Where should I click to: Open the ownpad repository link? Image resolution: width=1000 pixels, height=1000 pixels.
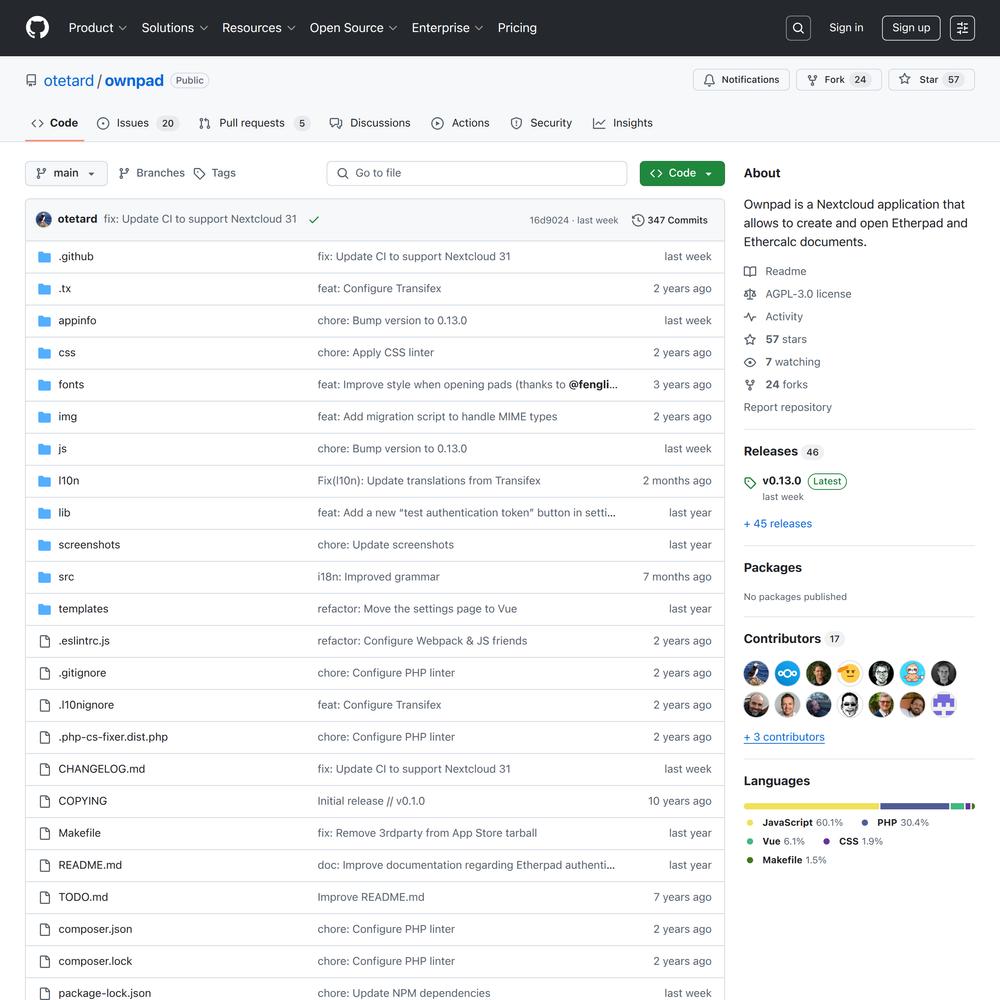134,80
